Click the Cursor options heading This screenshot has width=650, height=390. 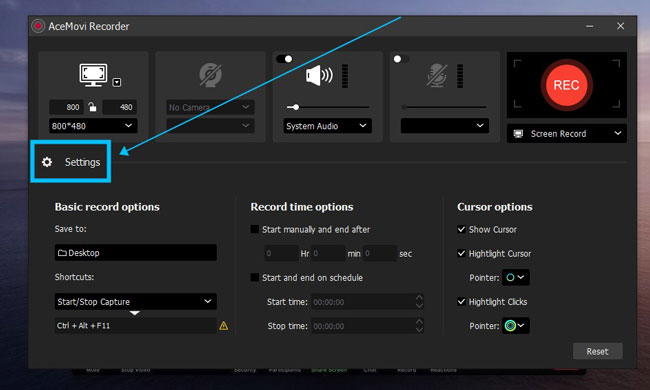tap(495, 207)
